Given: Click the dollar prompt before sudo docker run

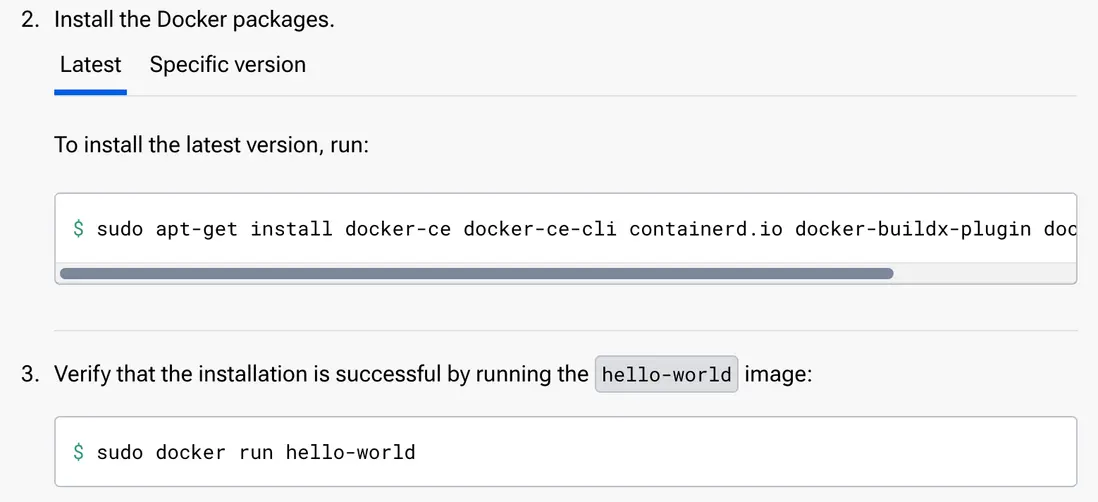Looking at the screenshot, I should click(78, 452).
